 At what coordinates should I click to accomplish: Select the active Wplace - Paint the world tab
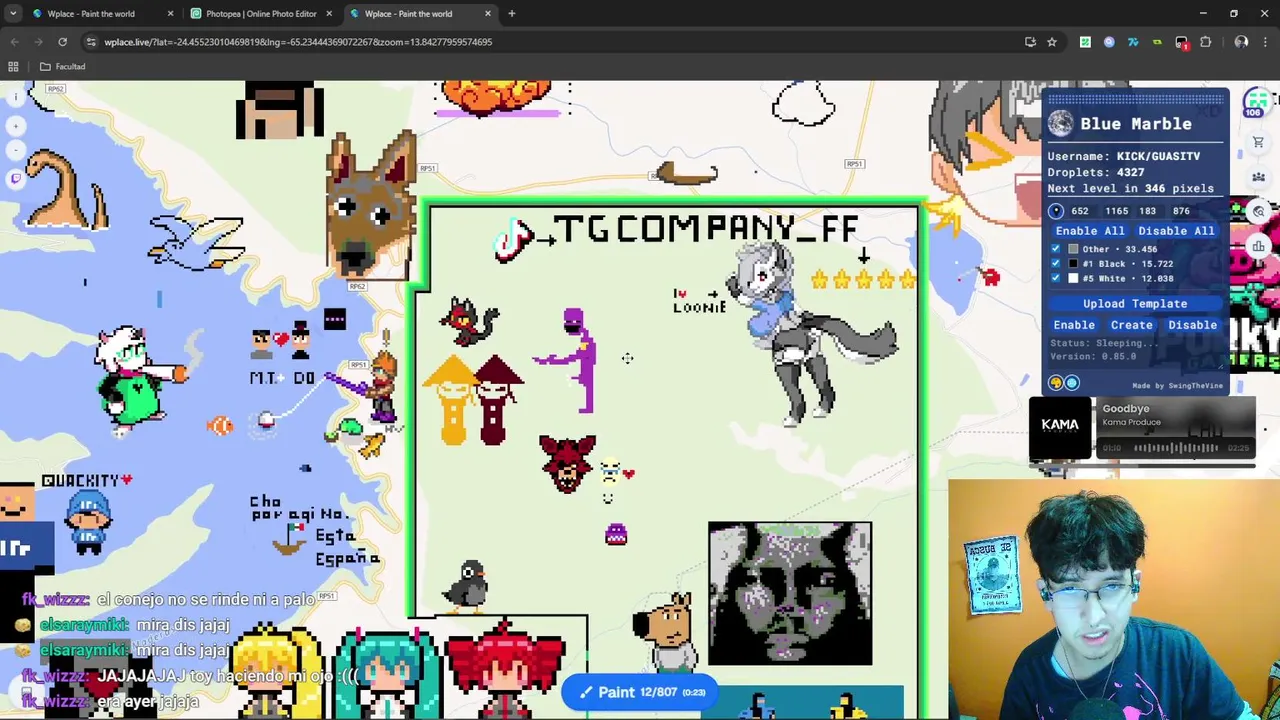418,14
